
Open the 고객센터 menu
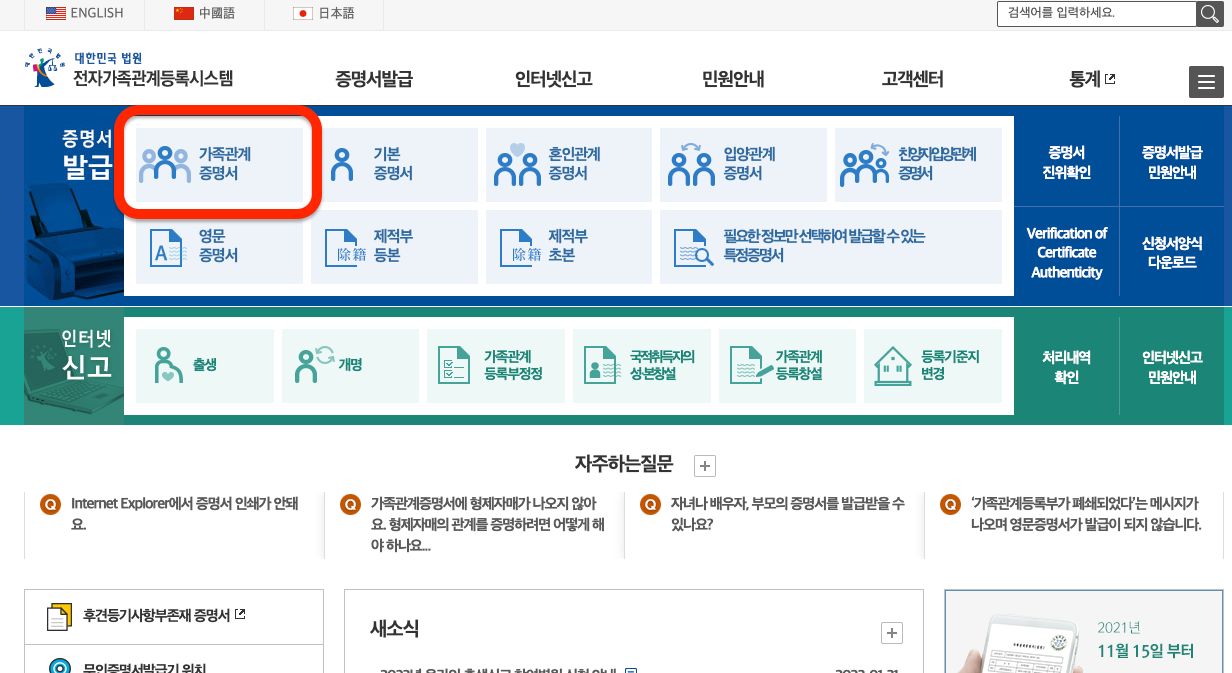911,79
